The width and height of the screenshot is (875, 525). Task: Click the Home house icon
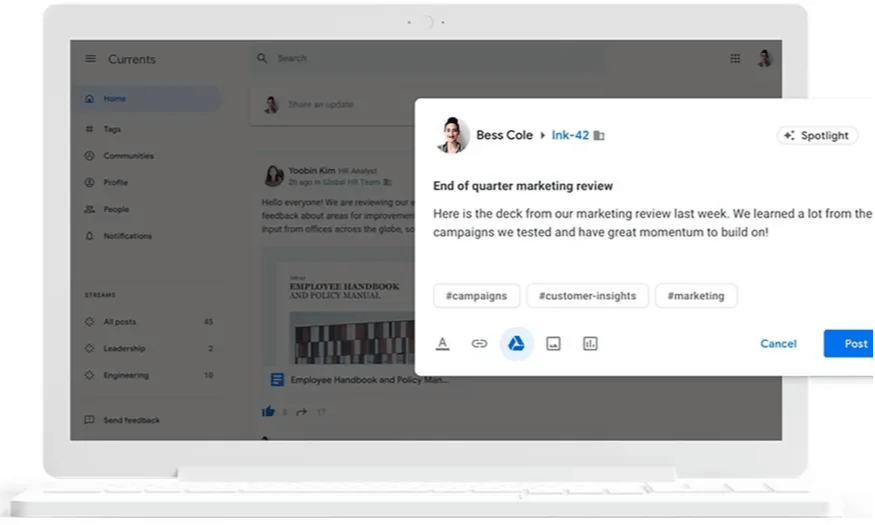point(89,99)
